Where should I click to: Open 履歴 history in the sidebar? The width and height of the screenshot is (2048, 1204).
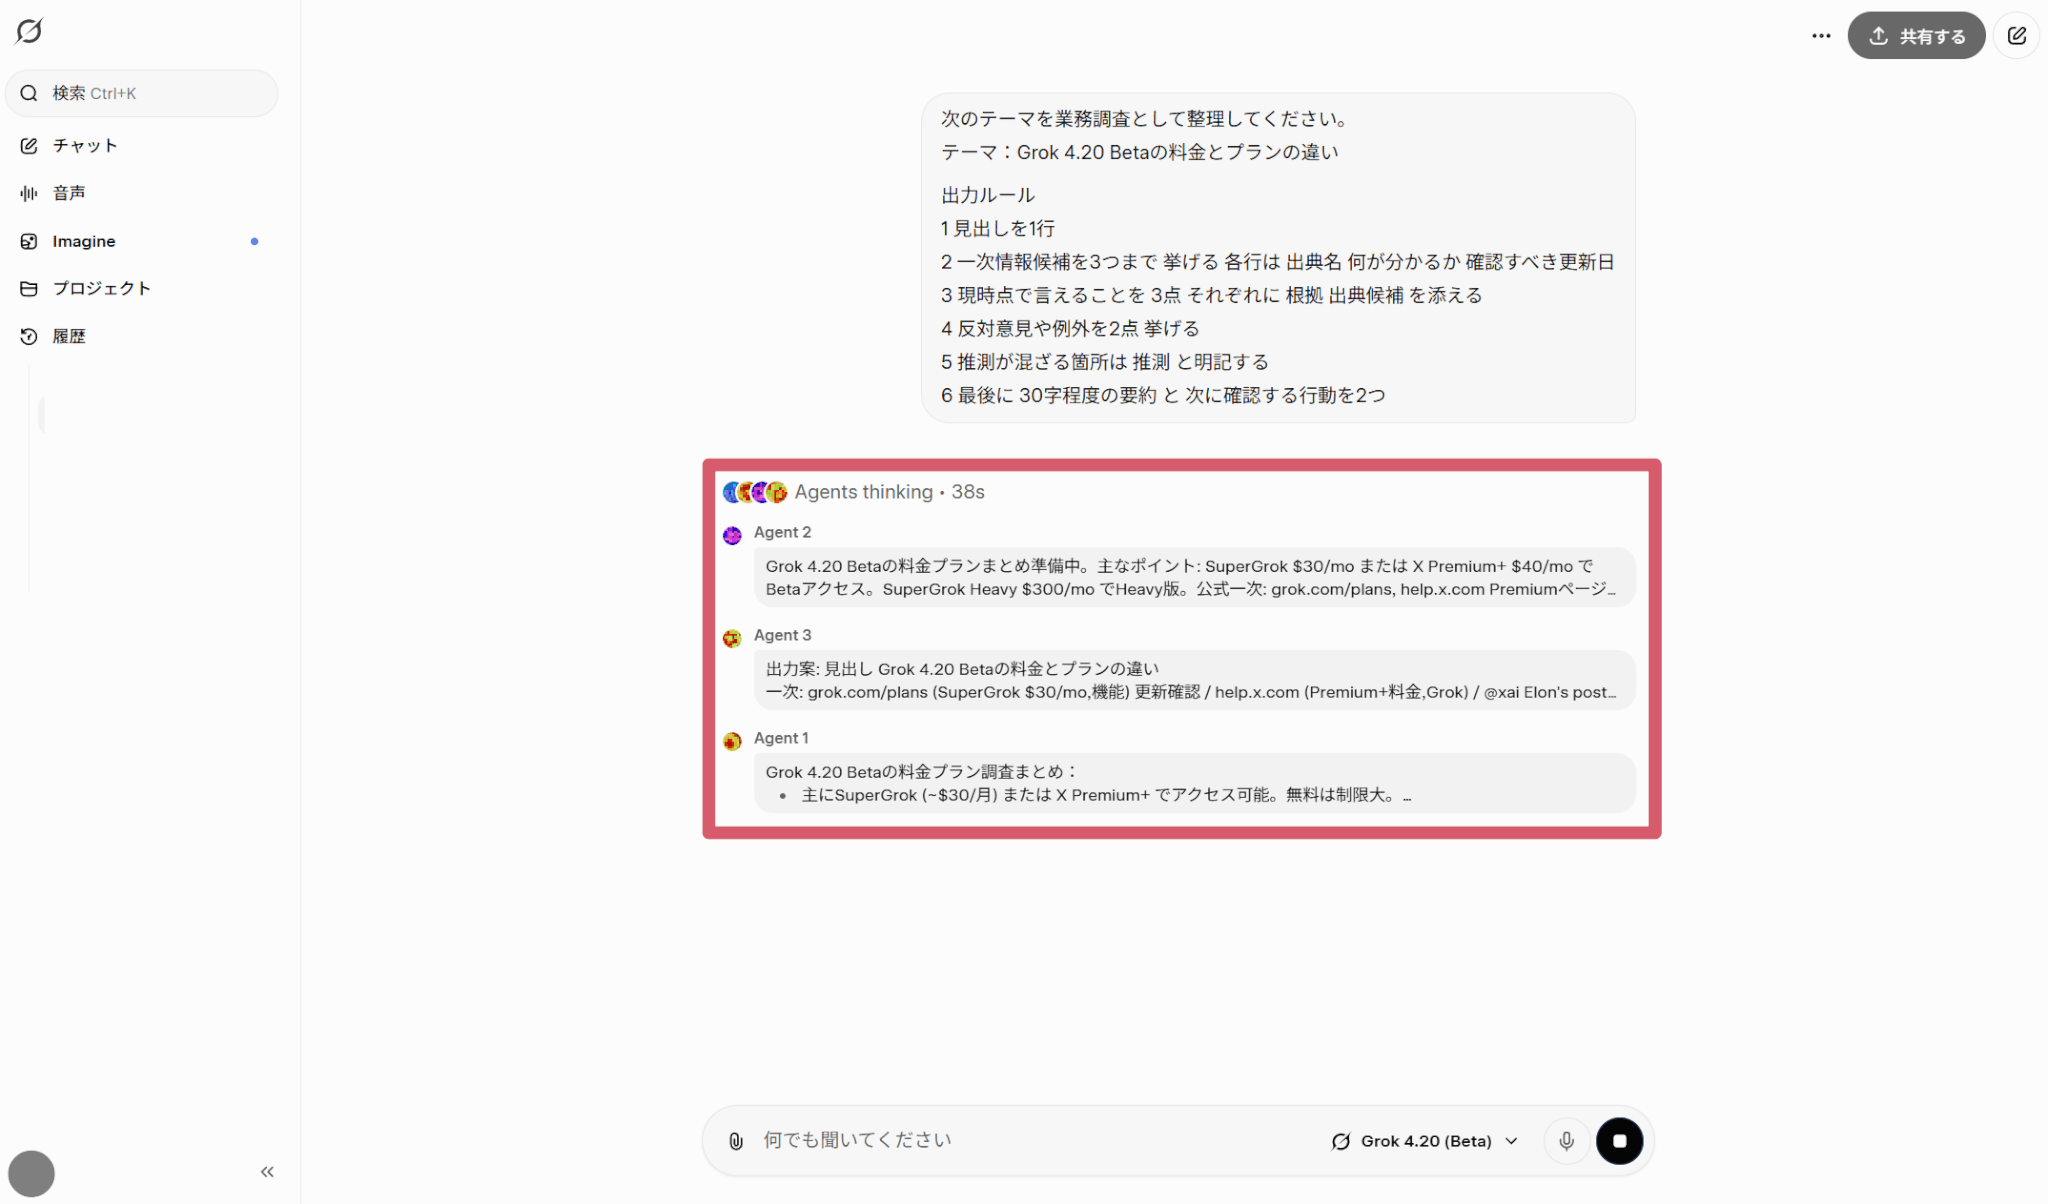pyautogui.click(x=69, y=337)
